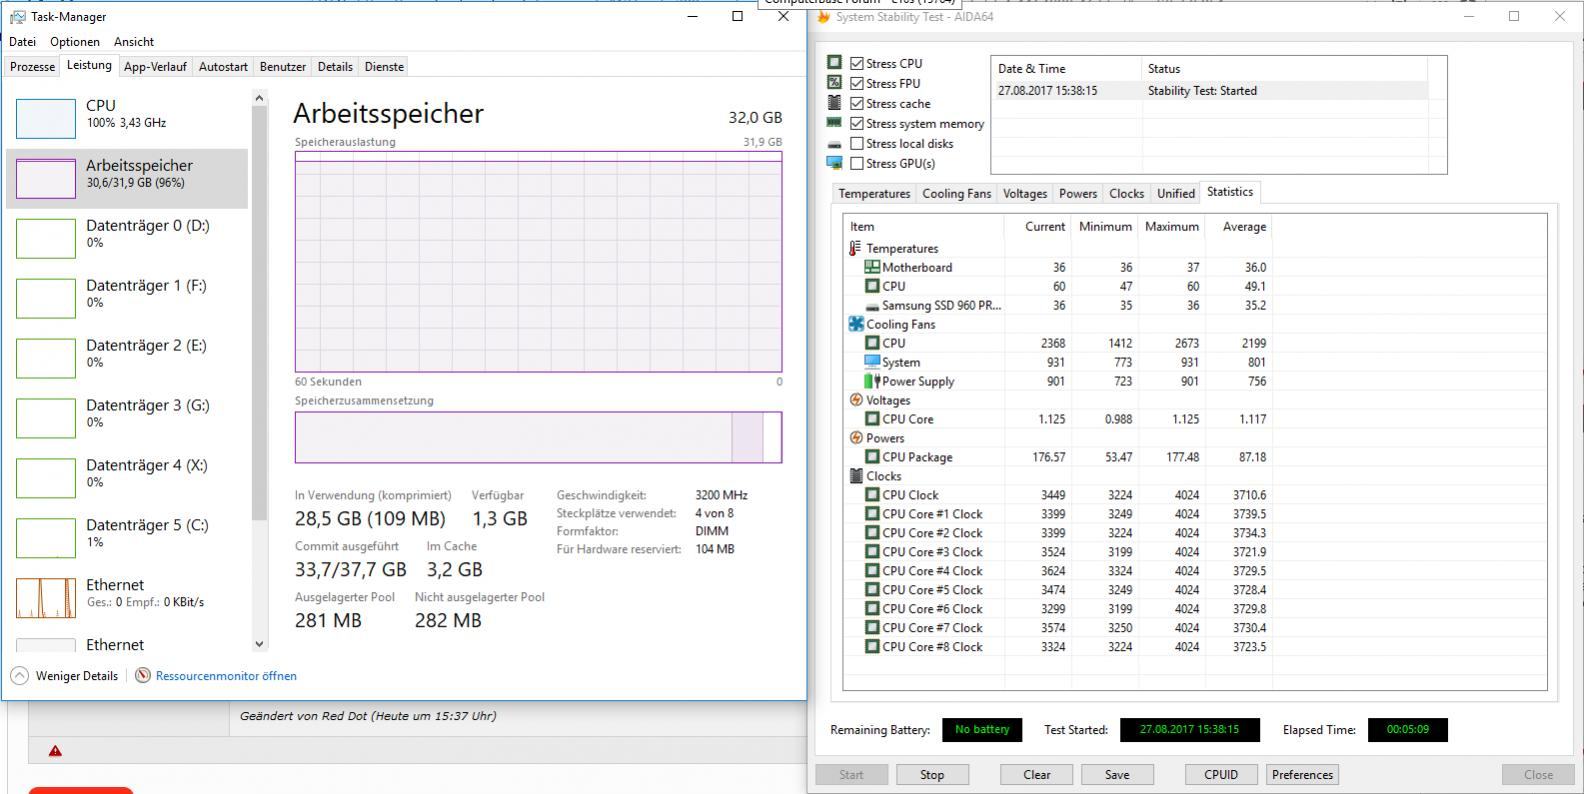Select Datenträger 5 (C:) entry
Viewport: 1584px width, 794px height.
click(127, 539)
